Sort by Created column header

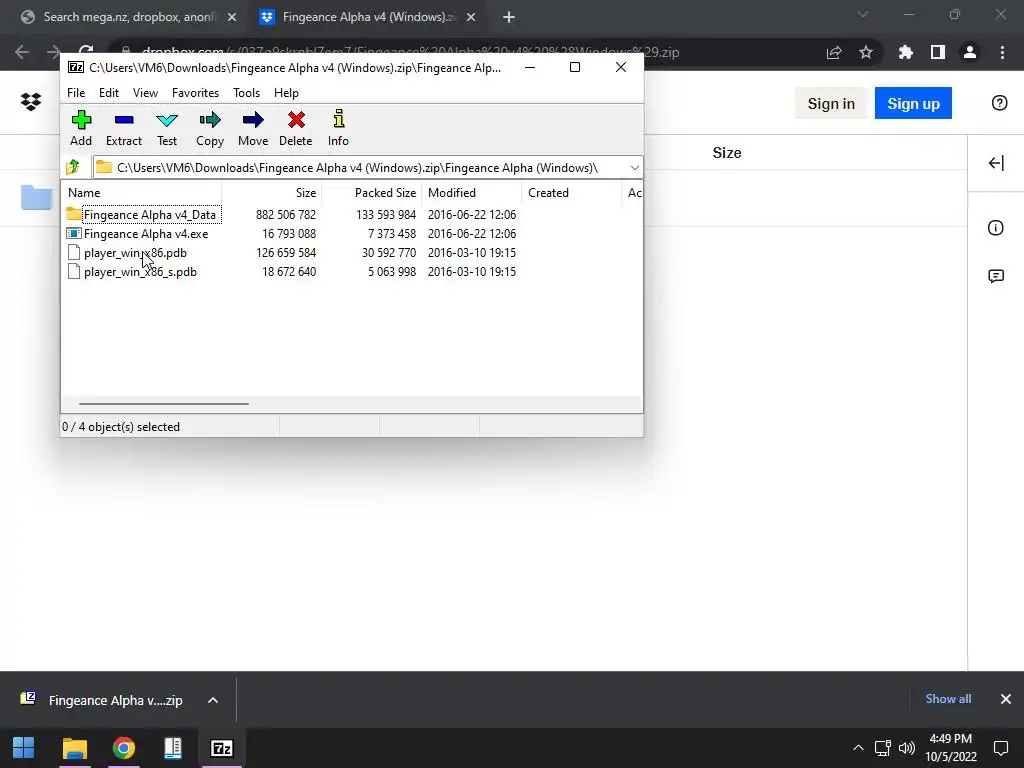click(x=571, y=193)
